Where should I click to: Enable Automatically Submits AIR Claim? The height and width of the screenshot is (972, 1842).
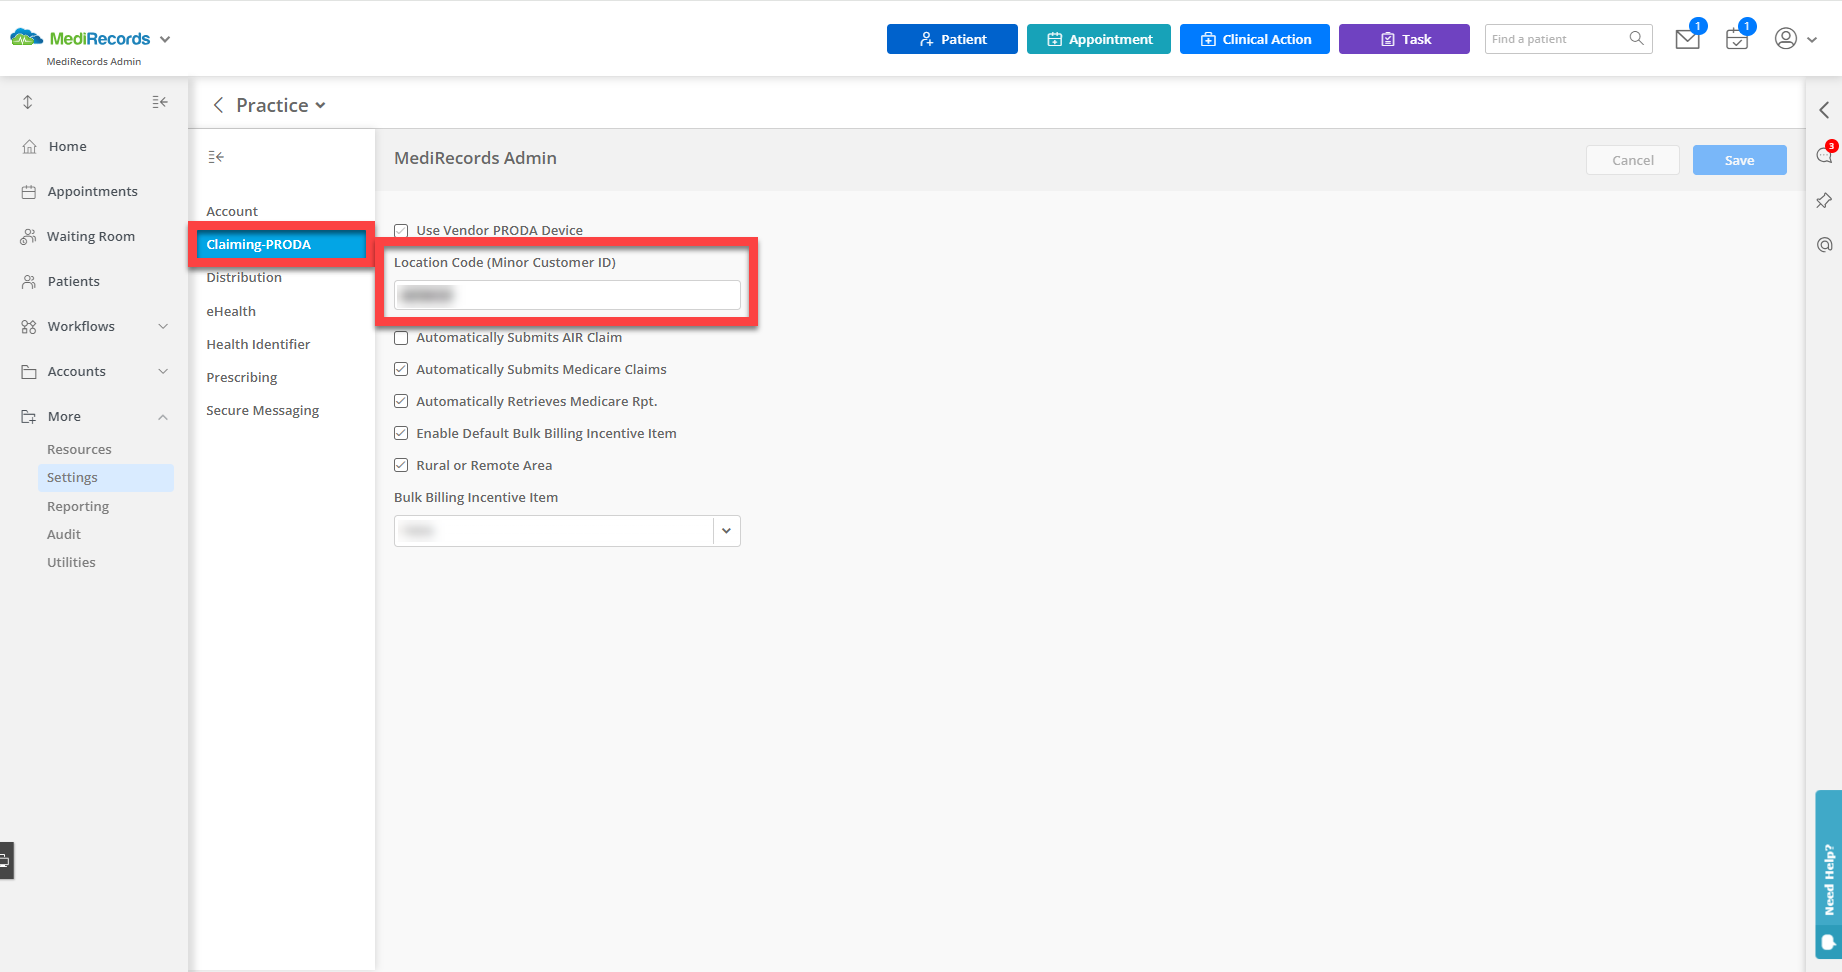coord(401,338)
